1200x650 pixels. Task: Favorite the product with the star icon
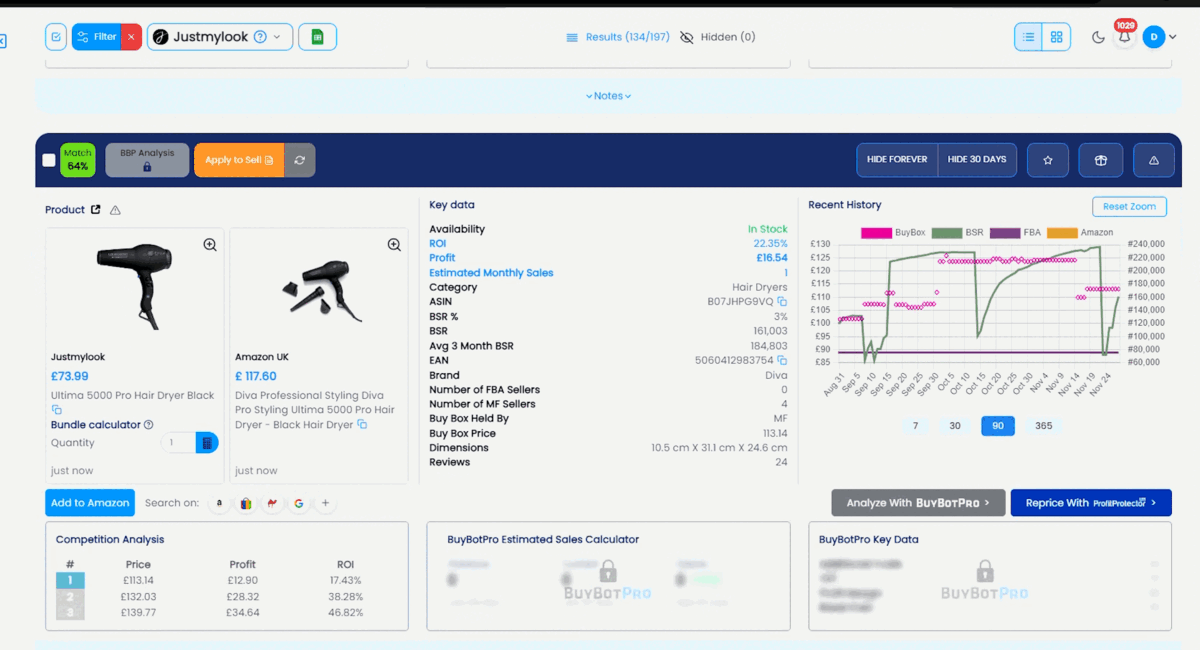(1048, 160)
